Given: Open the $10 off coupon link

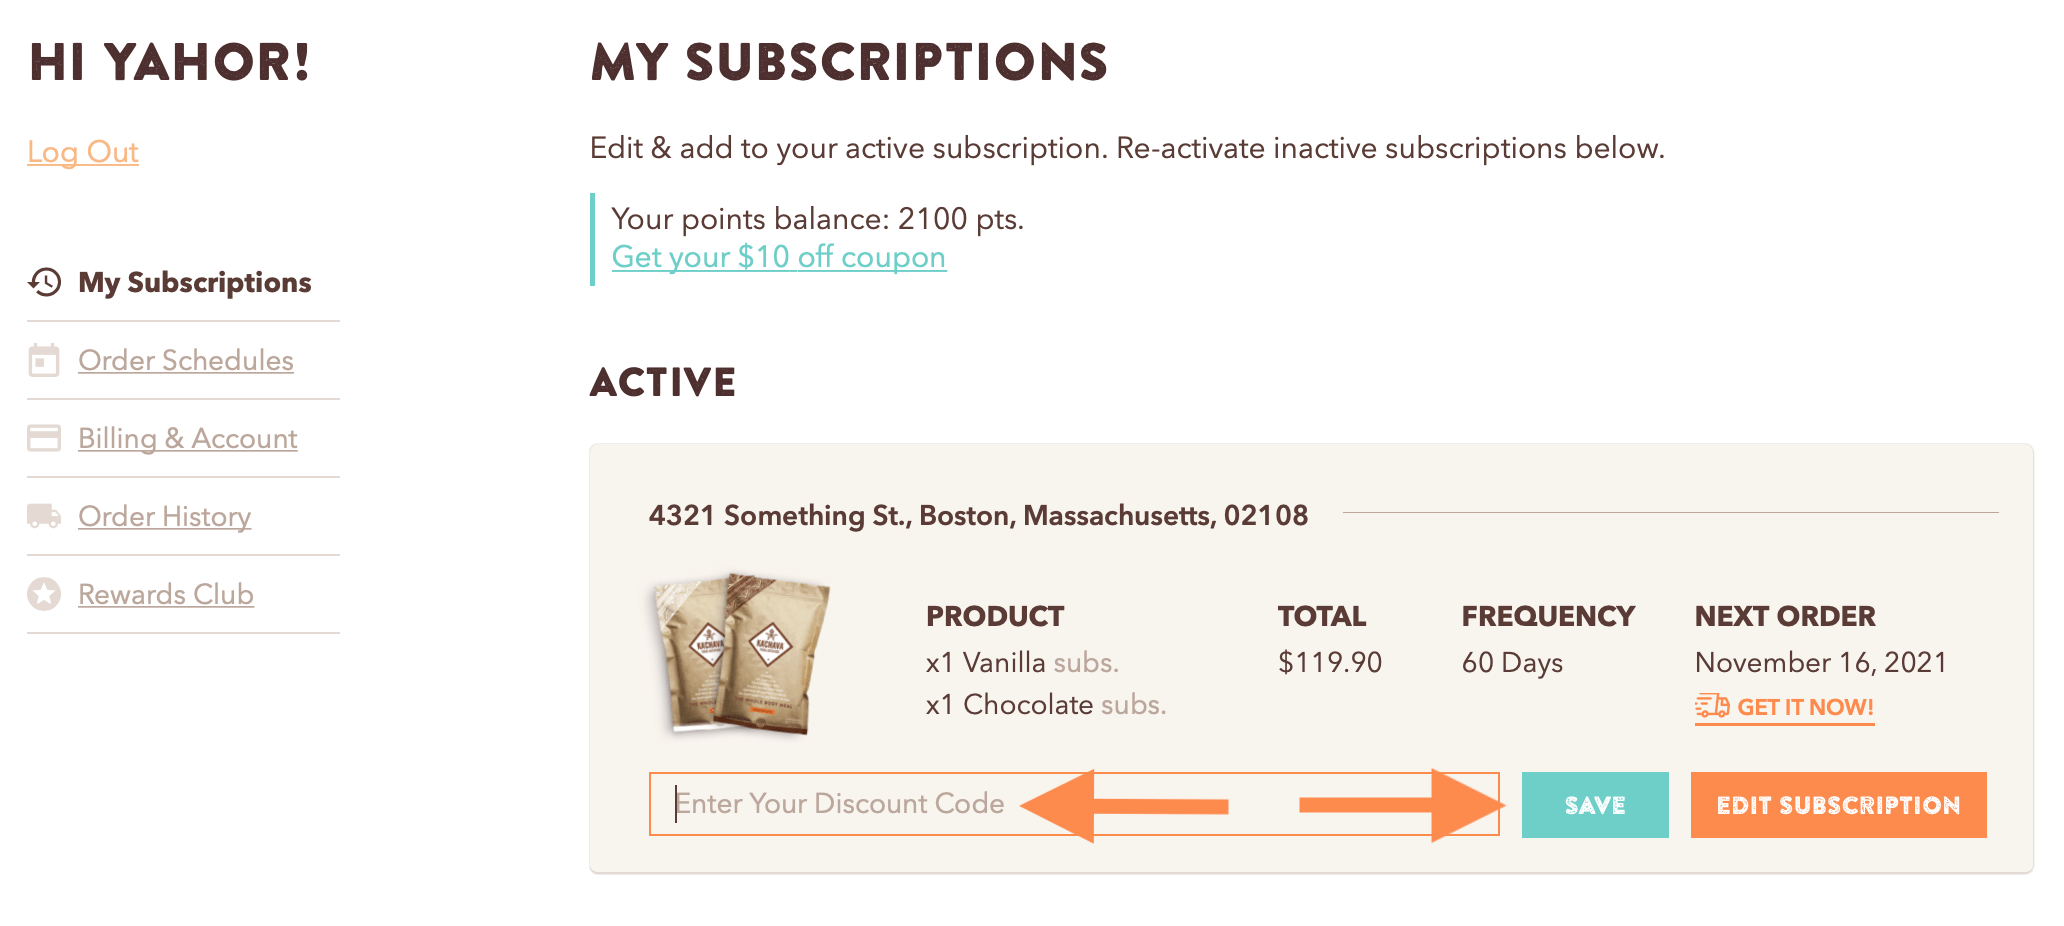Looking at the screenshot, I should [x=778, y=257].
